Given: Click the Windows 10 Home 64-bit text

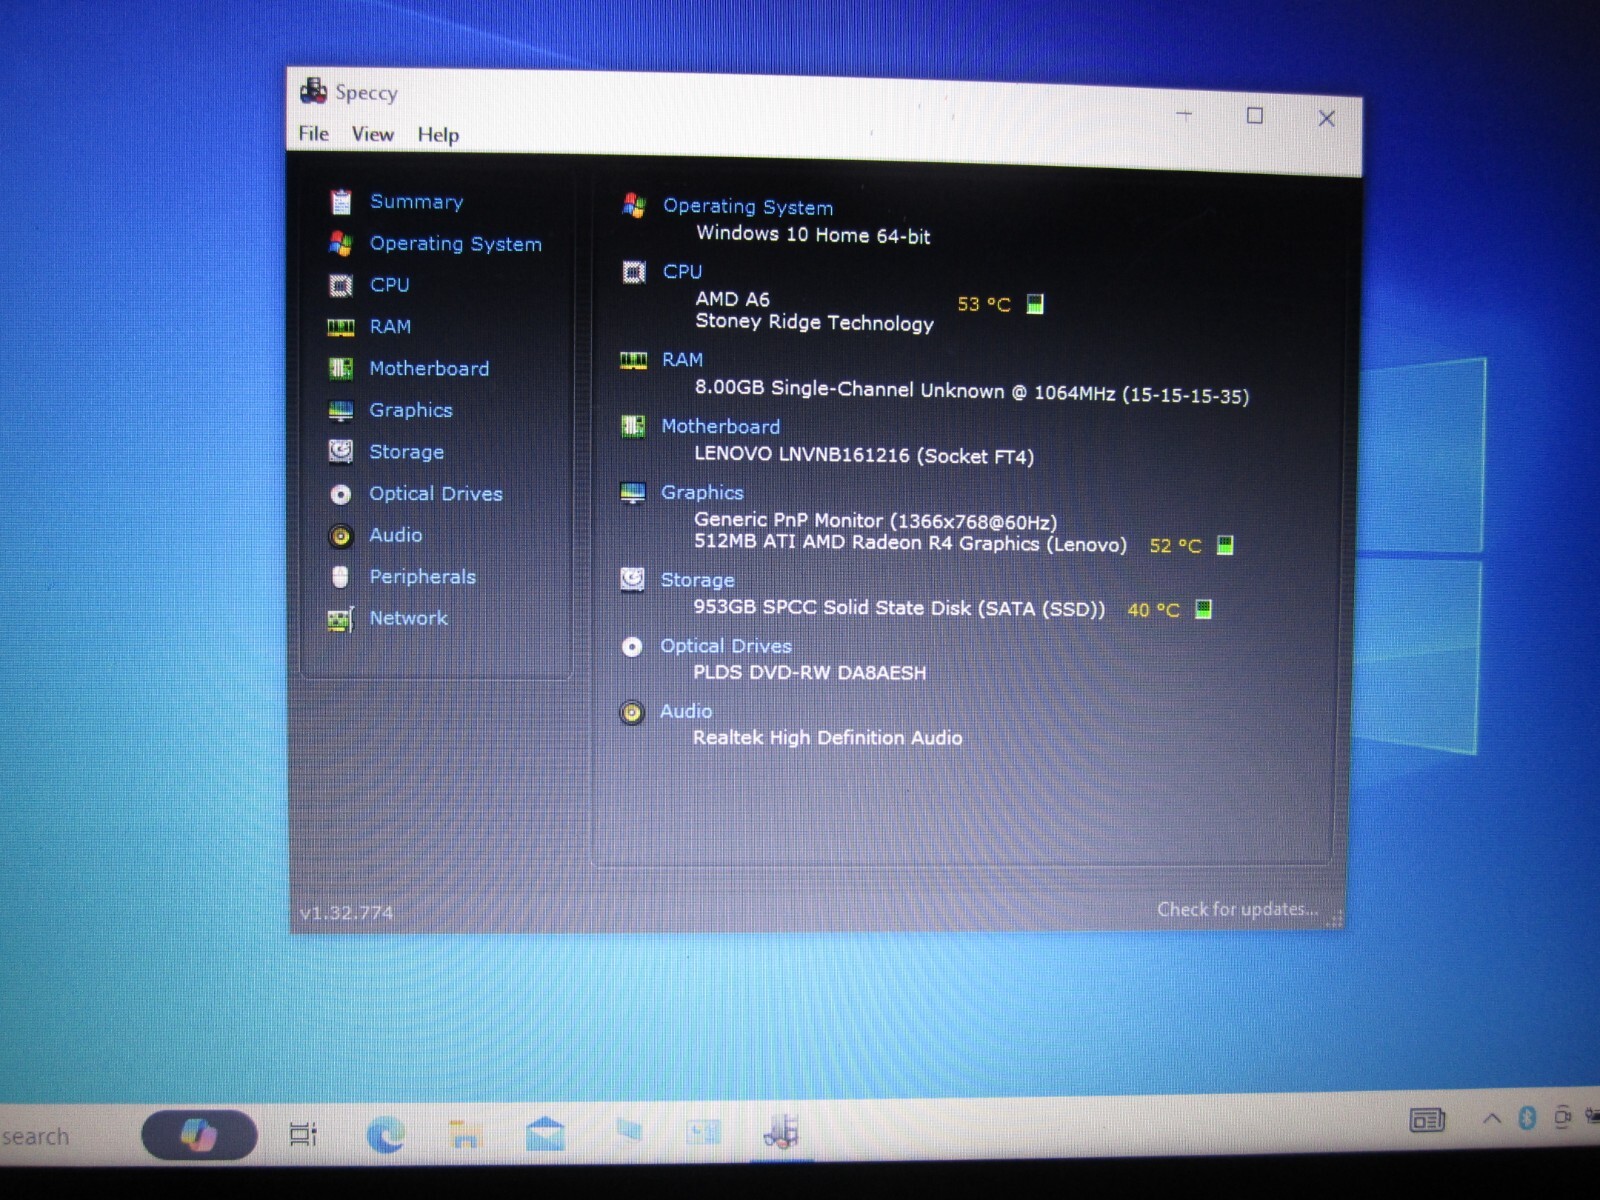Looking at the screenshot, I should (x=813, y=235).
